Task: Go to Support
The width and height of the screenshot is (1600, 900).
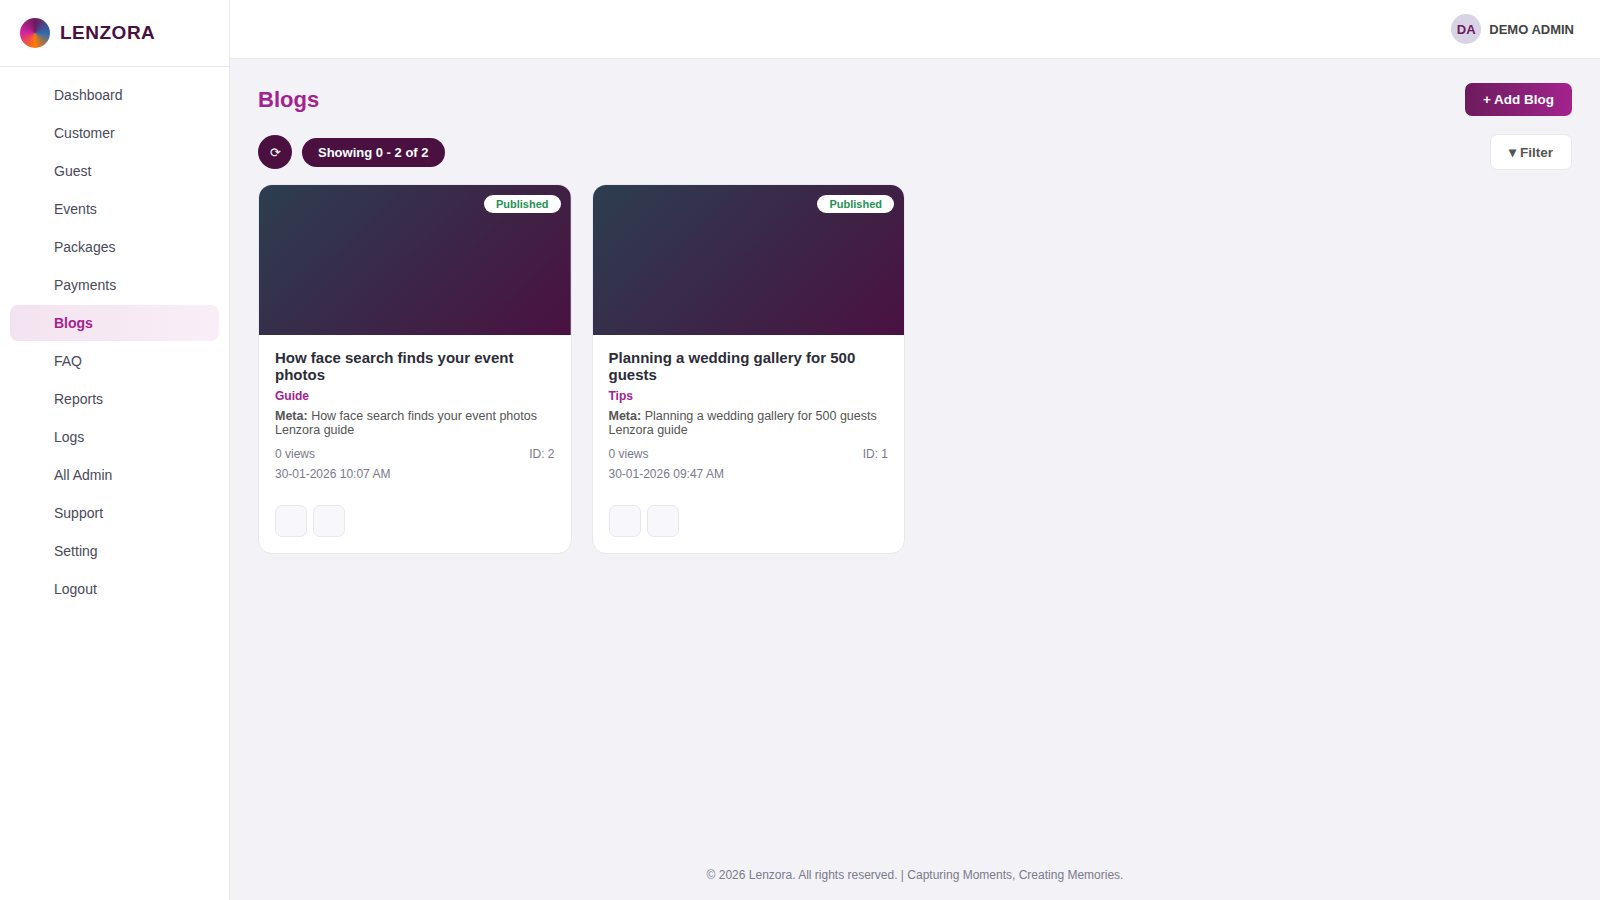Action: pyautogui.click(x=114, y=513)
